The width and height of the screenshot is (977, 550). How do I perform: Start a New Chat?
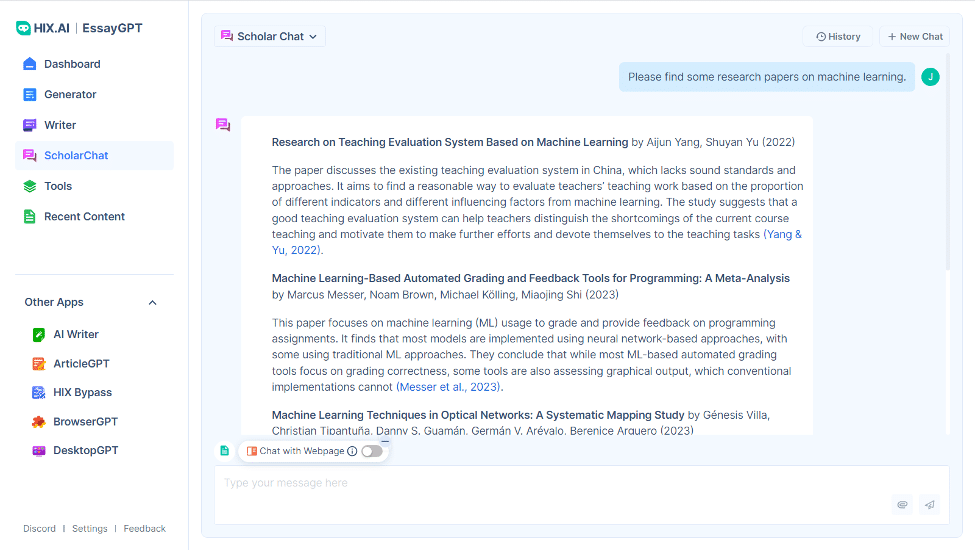tap(915, 37)
